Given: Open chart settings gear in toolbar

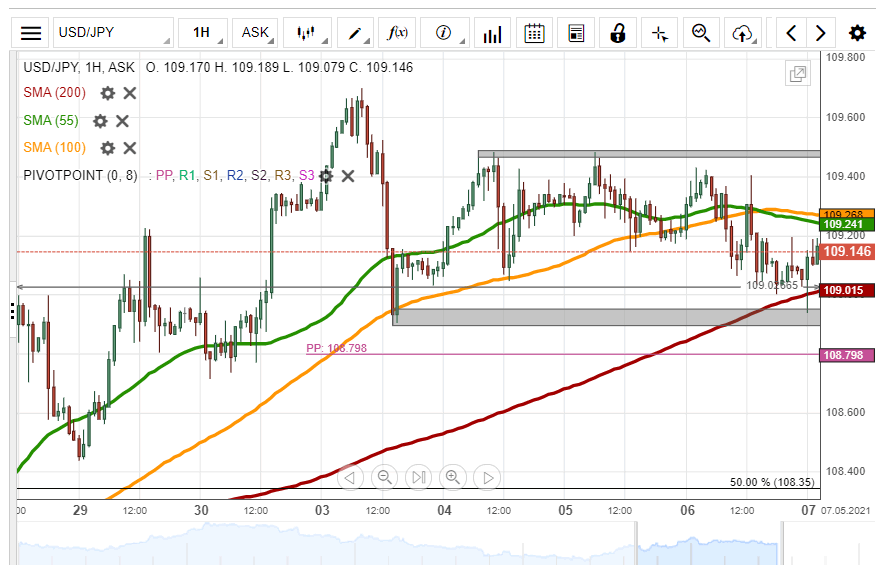Looking at the screenshot, I should [857, 33].
